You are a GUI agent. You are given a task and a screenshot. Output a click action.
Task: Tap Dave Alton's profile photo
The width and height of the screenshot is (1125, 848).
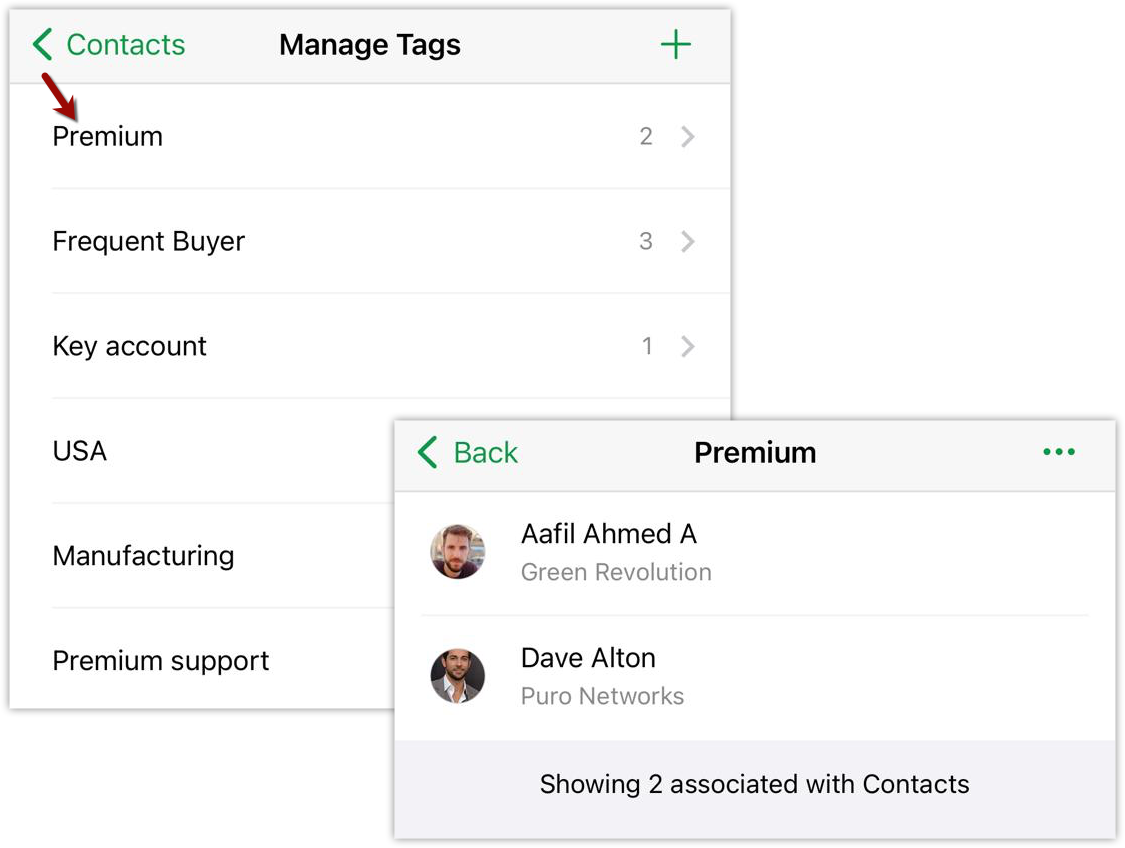[x=458, y=676]
